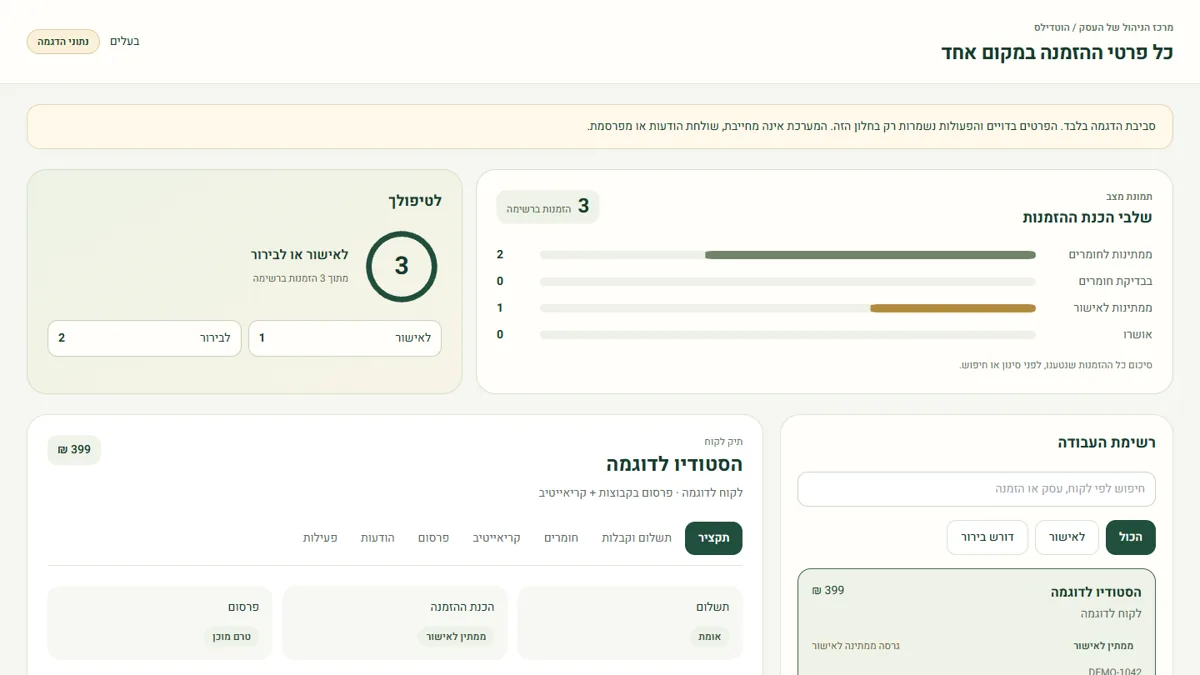
Task: Filter work list by הכול
Action: (x=1131, y=537)
